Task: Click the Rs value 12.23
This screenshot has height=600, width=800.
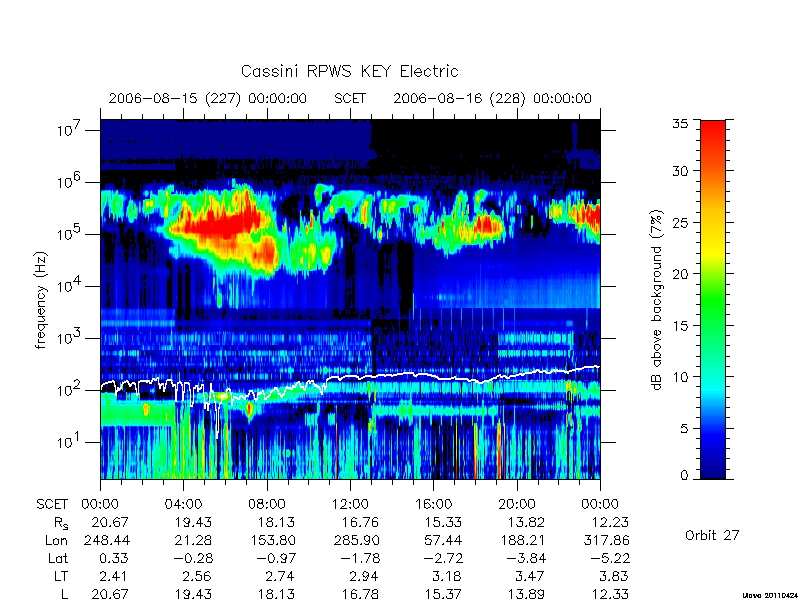Action: point(609,522)
